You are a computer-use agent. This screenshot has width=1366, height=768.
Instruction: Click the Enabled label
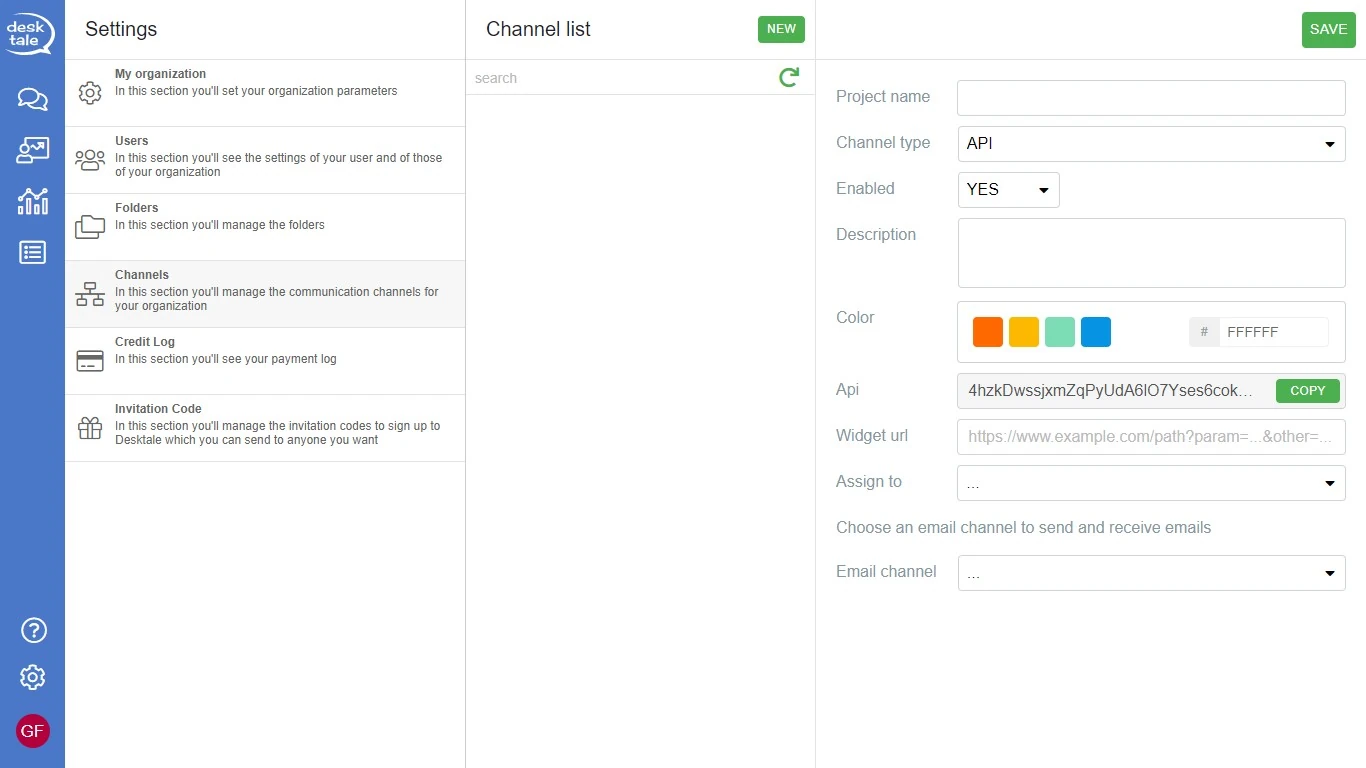point(865,189)
